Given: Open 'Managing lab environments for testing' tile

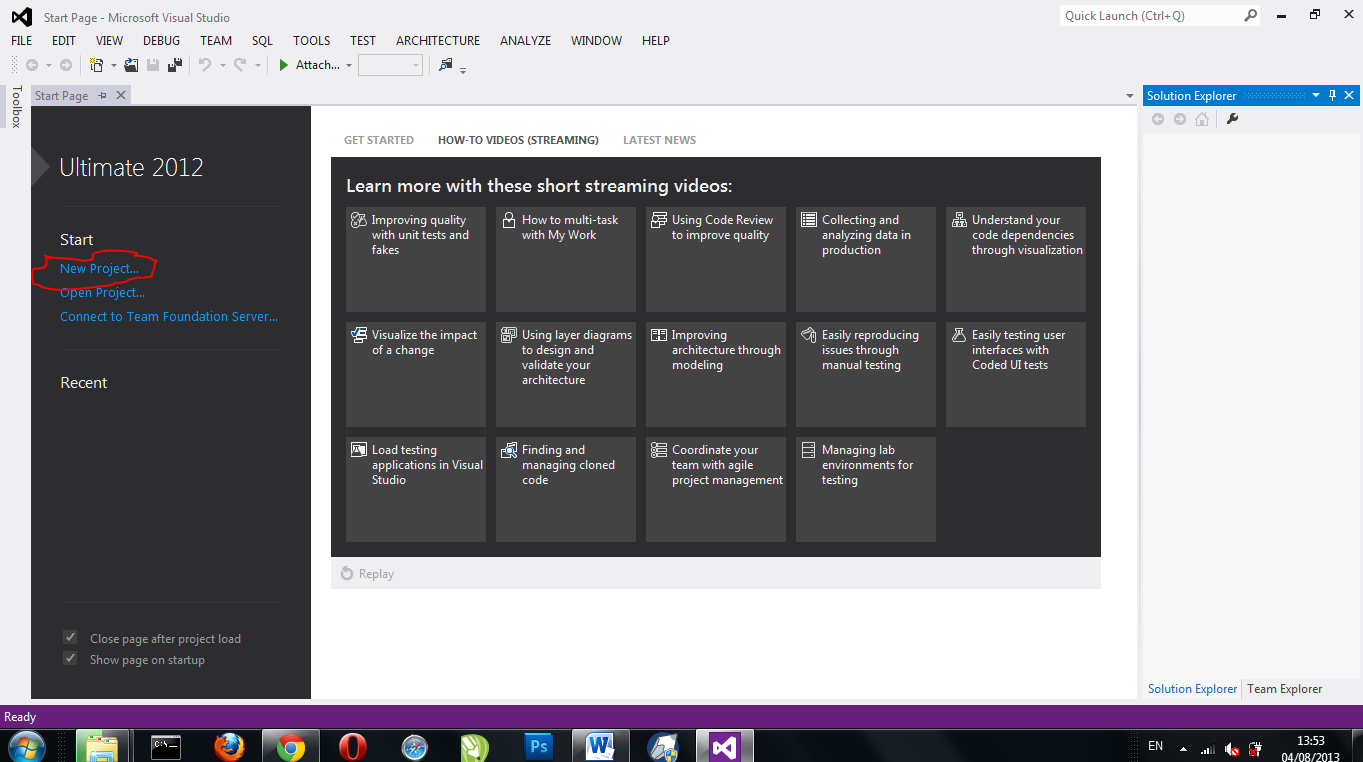Looking at the screenshot, I should coord(866,490).
